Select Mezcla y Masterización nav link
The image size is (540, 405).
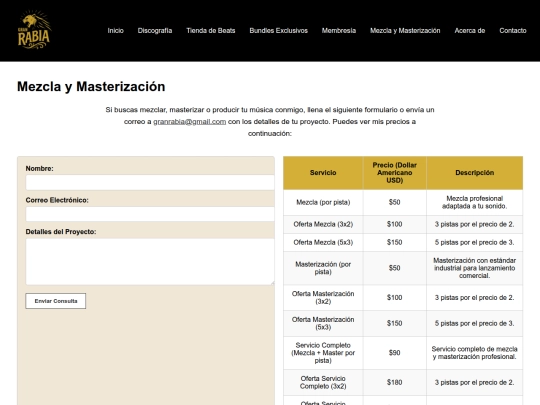coord(405,31)
